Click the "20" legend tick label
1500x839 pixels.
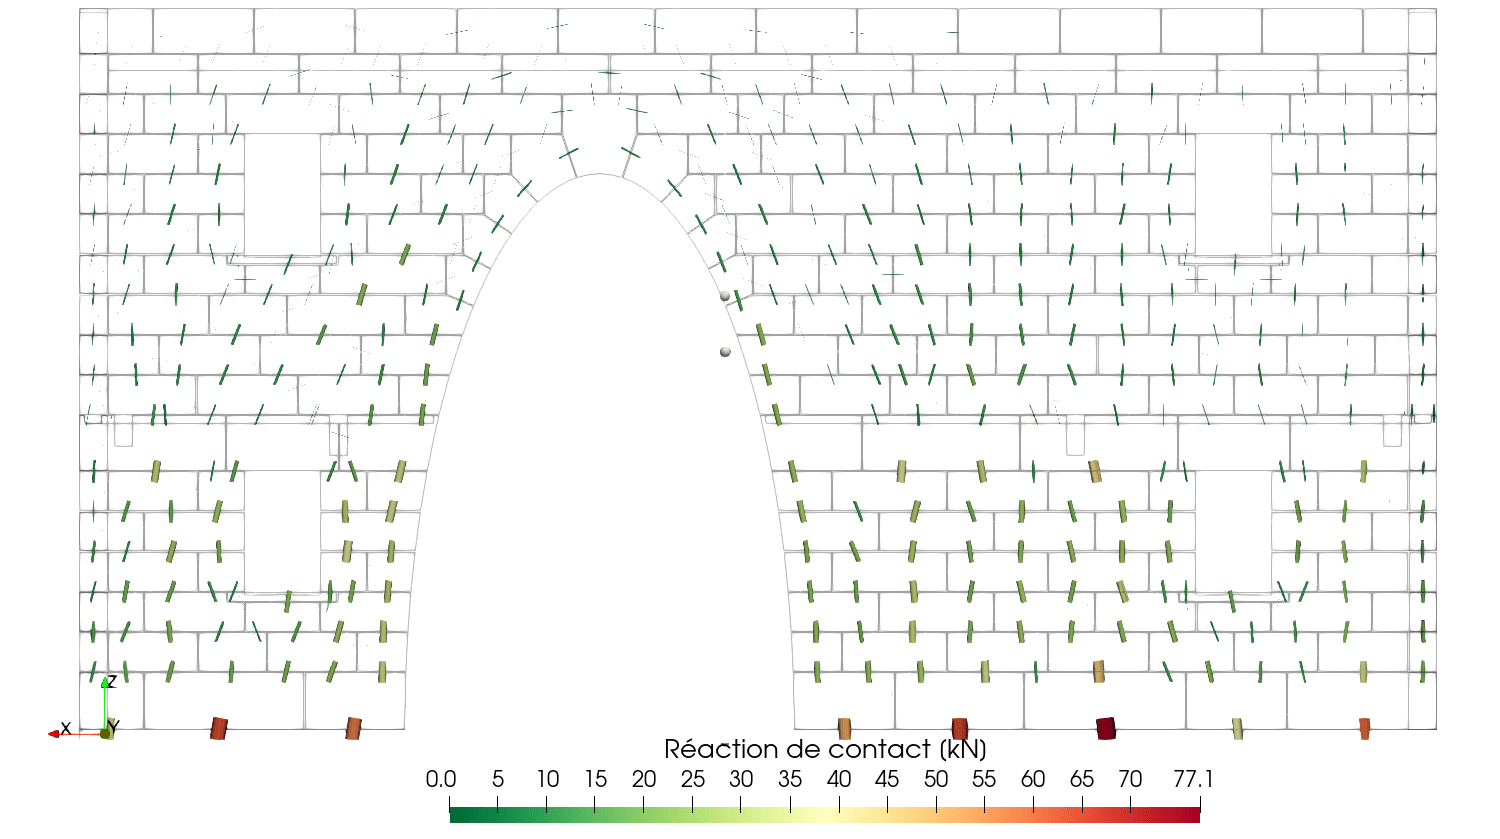[644, 779]
